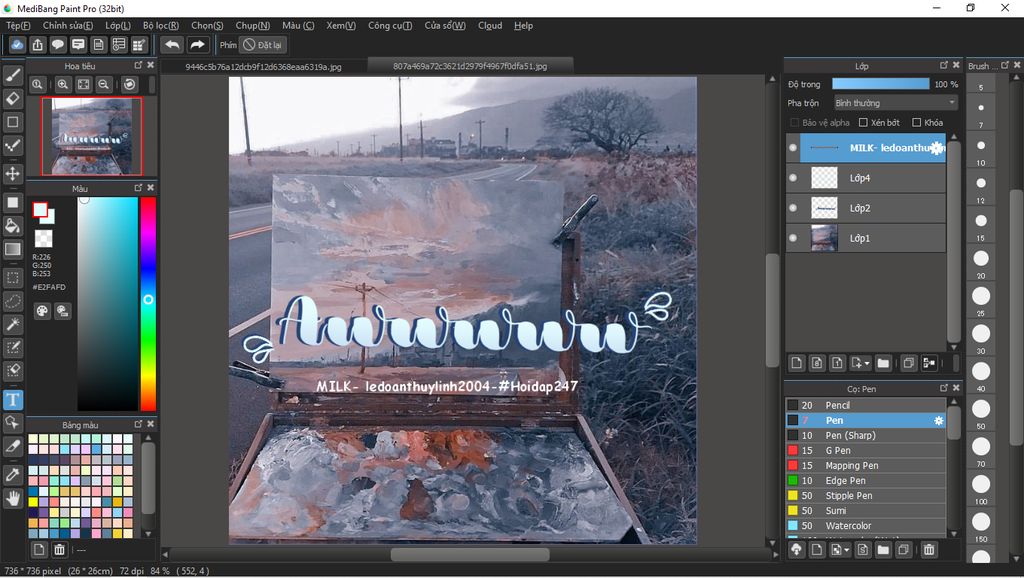Adjust the Độ trong opacity slider

(880, 84)
